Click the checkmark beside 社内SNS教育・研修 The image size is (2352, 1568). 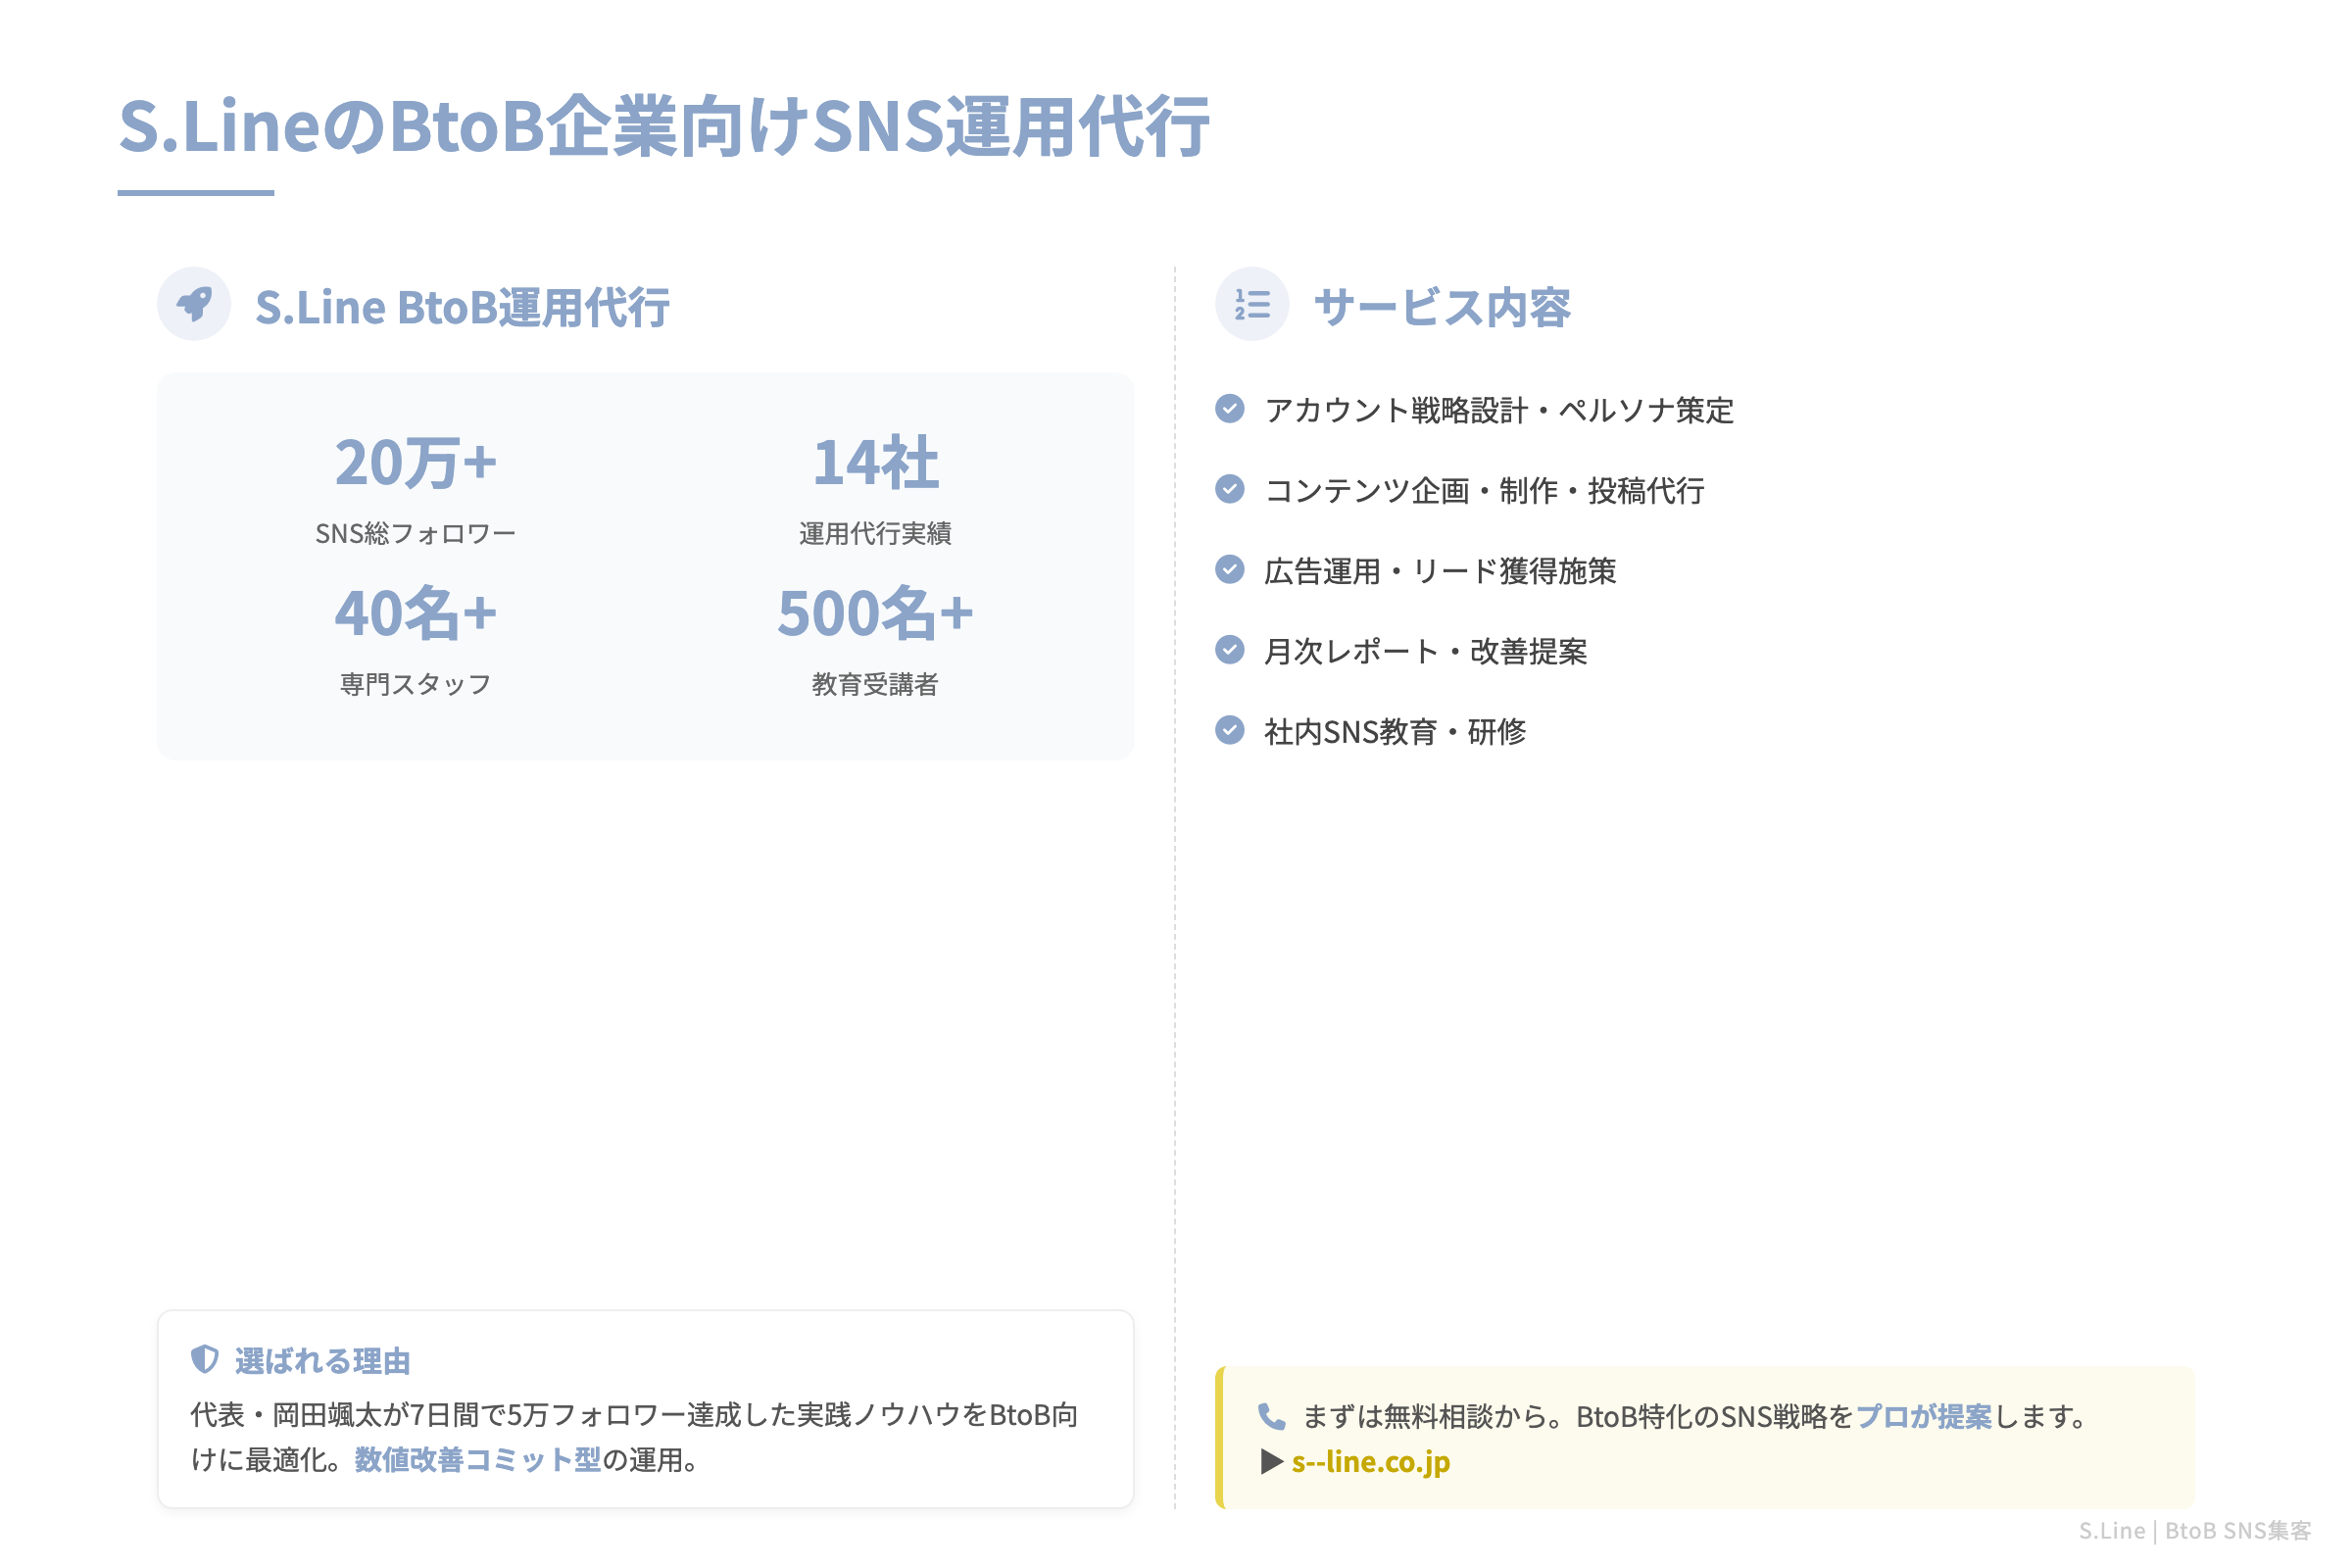pos(1228,730)
